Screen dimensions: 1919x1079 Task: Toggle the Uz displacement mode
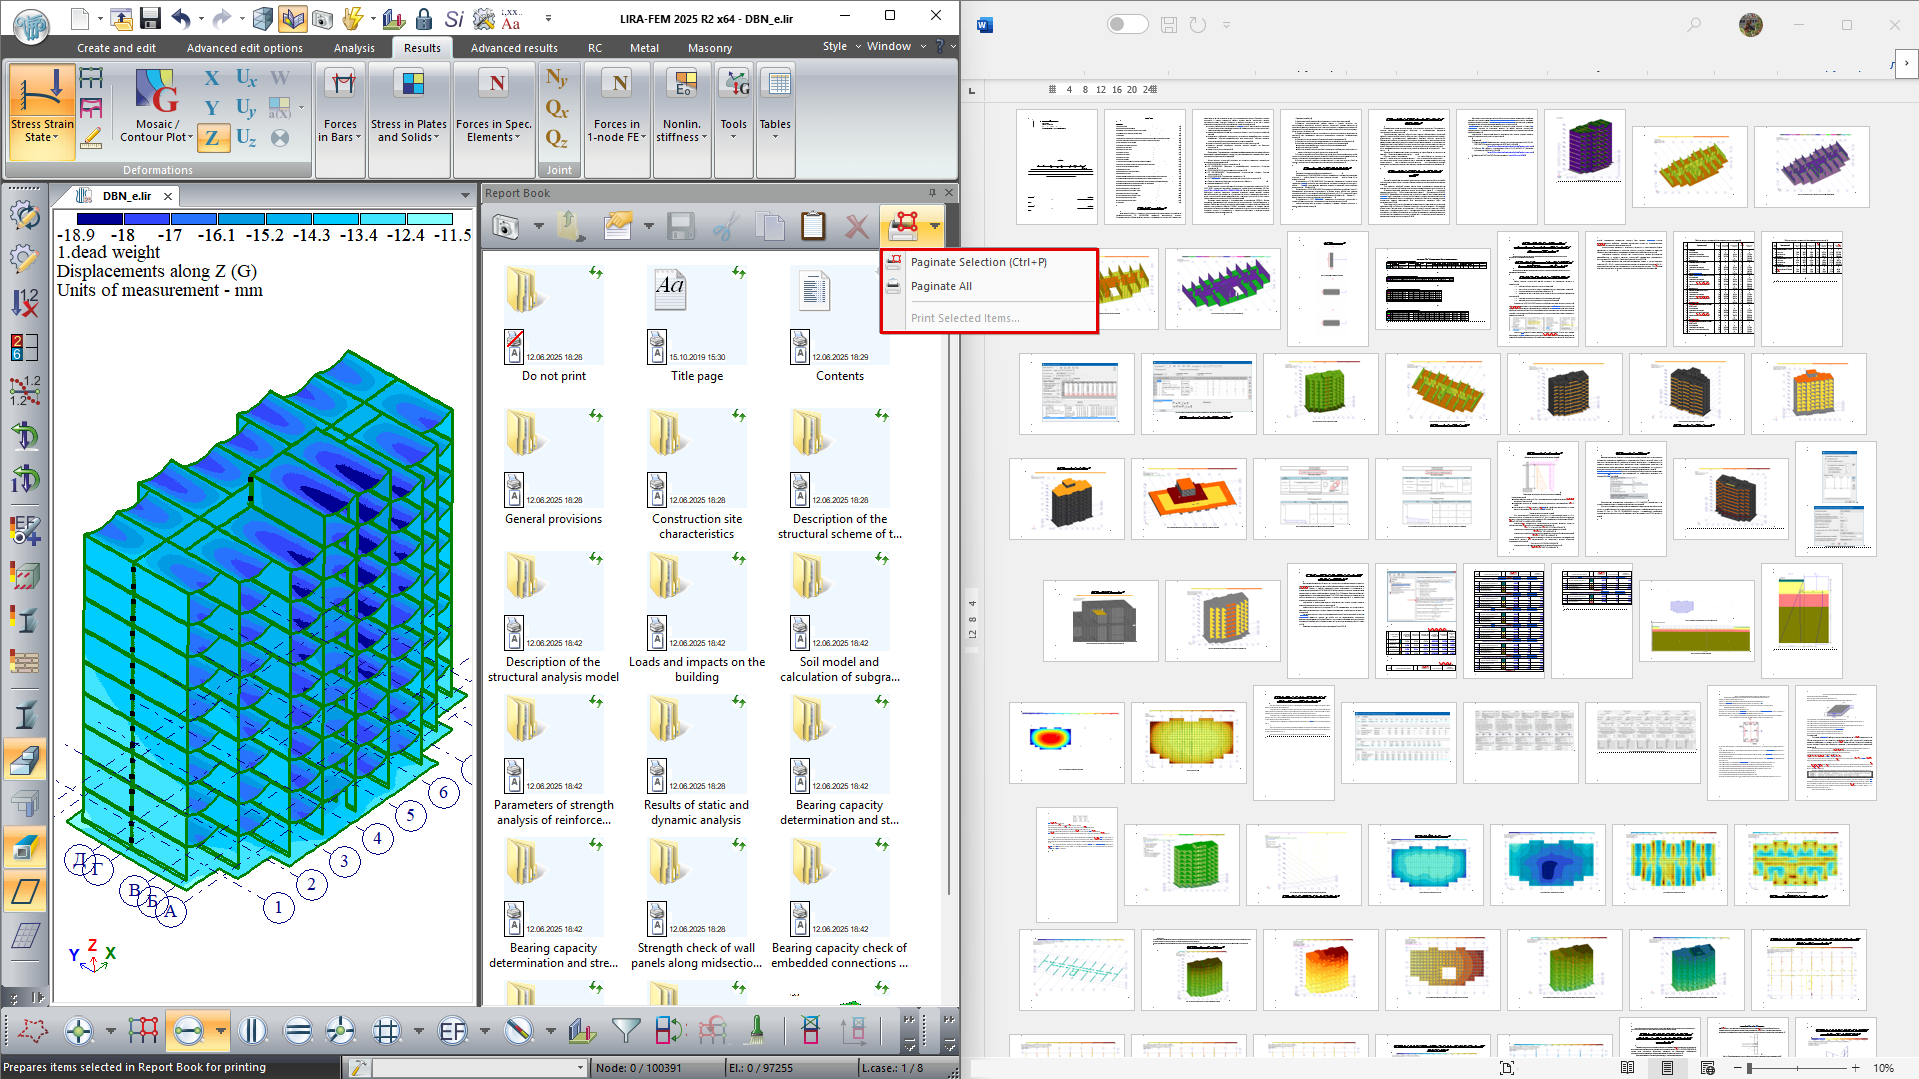tap(246, 138)
